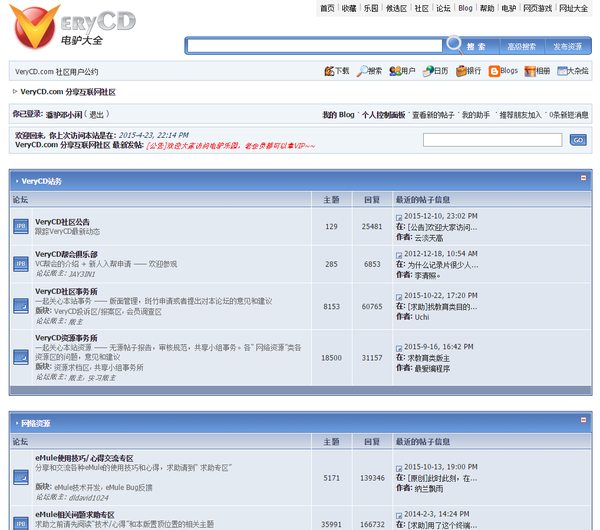Jump to last post icon dated 2015-9-16
Image resolution: width=600 pixels, height=530 pixels.
(x=399, y=348)
